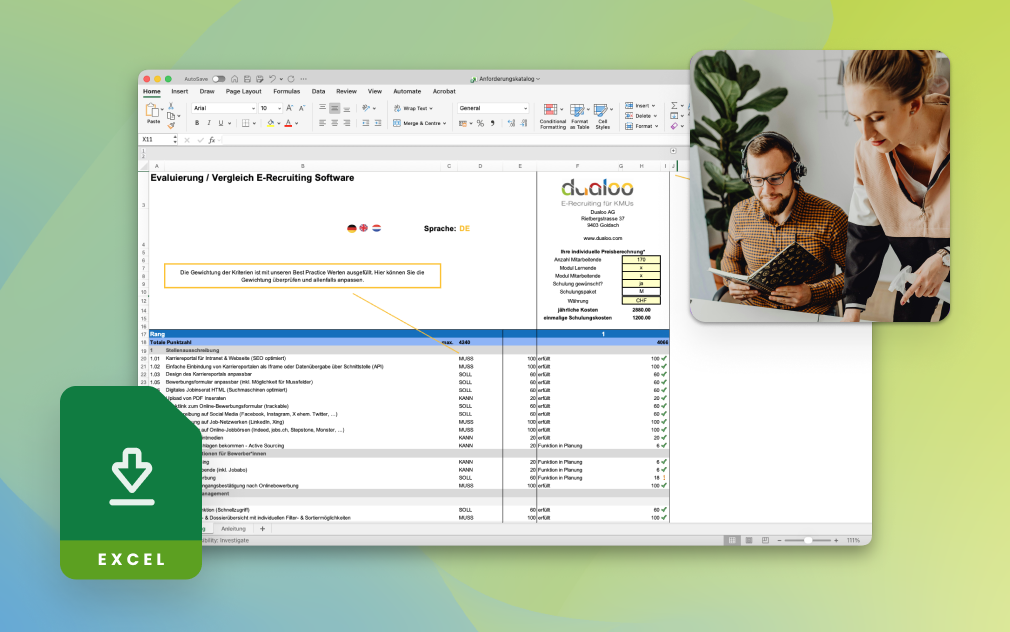This screenshot has width=1010, height=632.
Task: Open the Arial font name dropdown
Action: (x=224, y=108)
